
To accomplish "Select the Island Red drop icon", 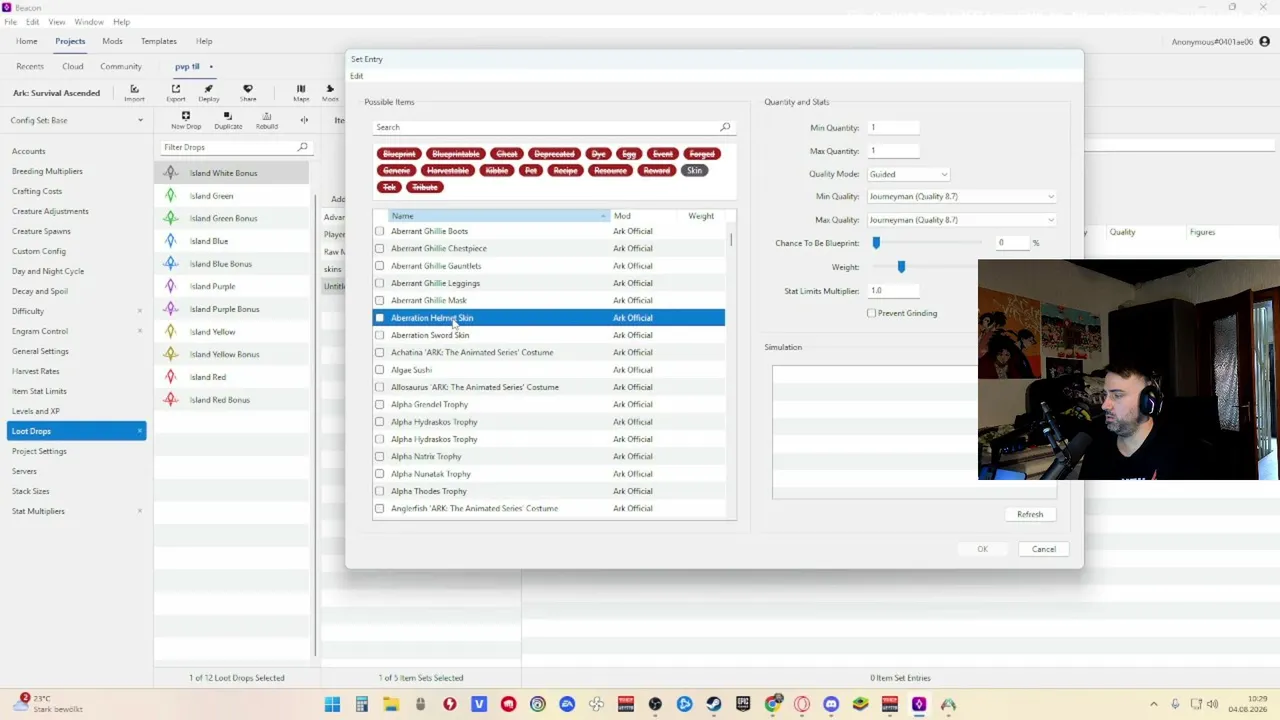I will (x=170, y=377).
